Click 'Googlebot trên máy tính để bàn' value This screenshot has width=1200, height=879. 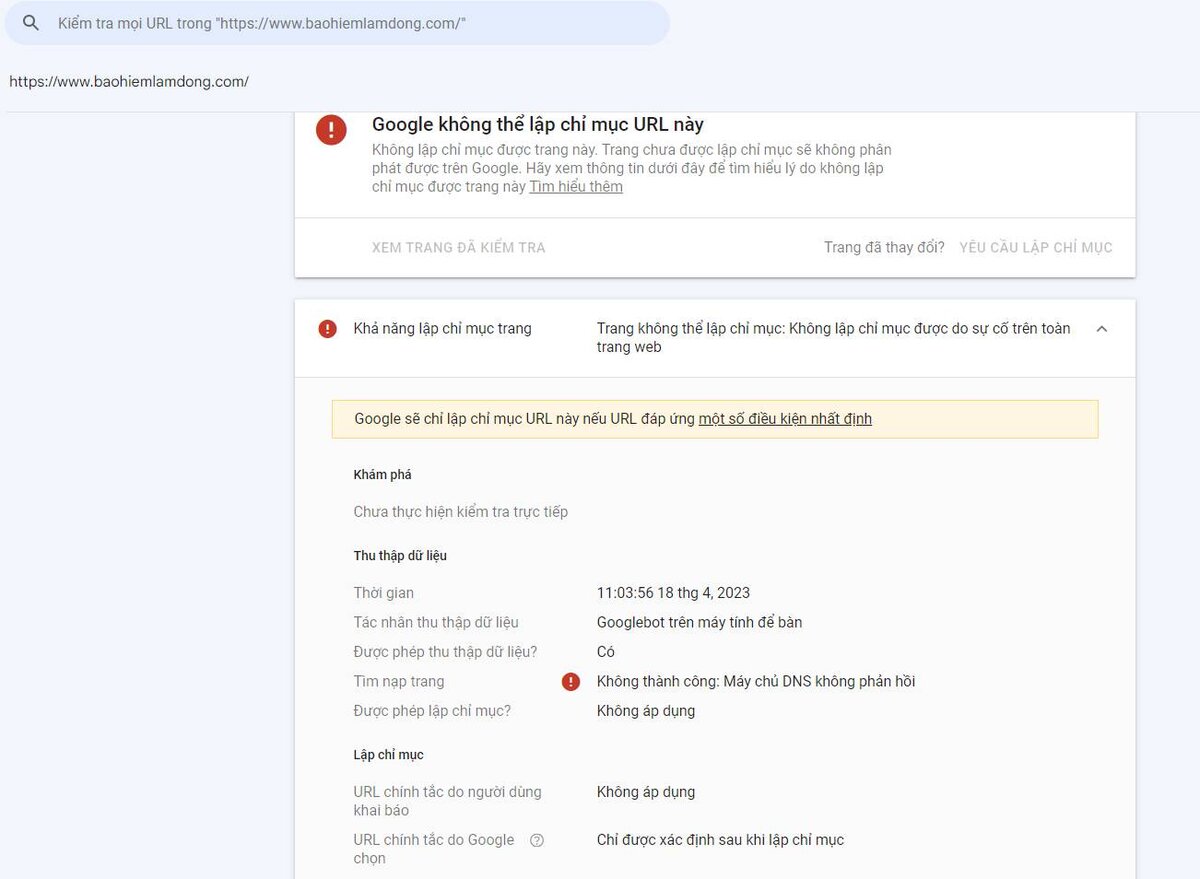click(x=699, y=622)
